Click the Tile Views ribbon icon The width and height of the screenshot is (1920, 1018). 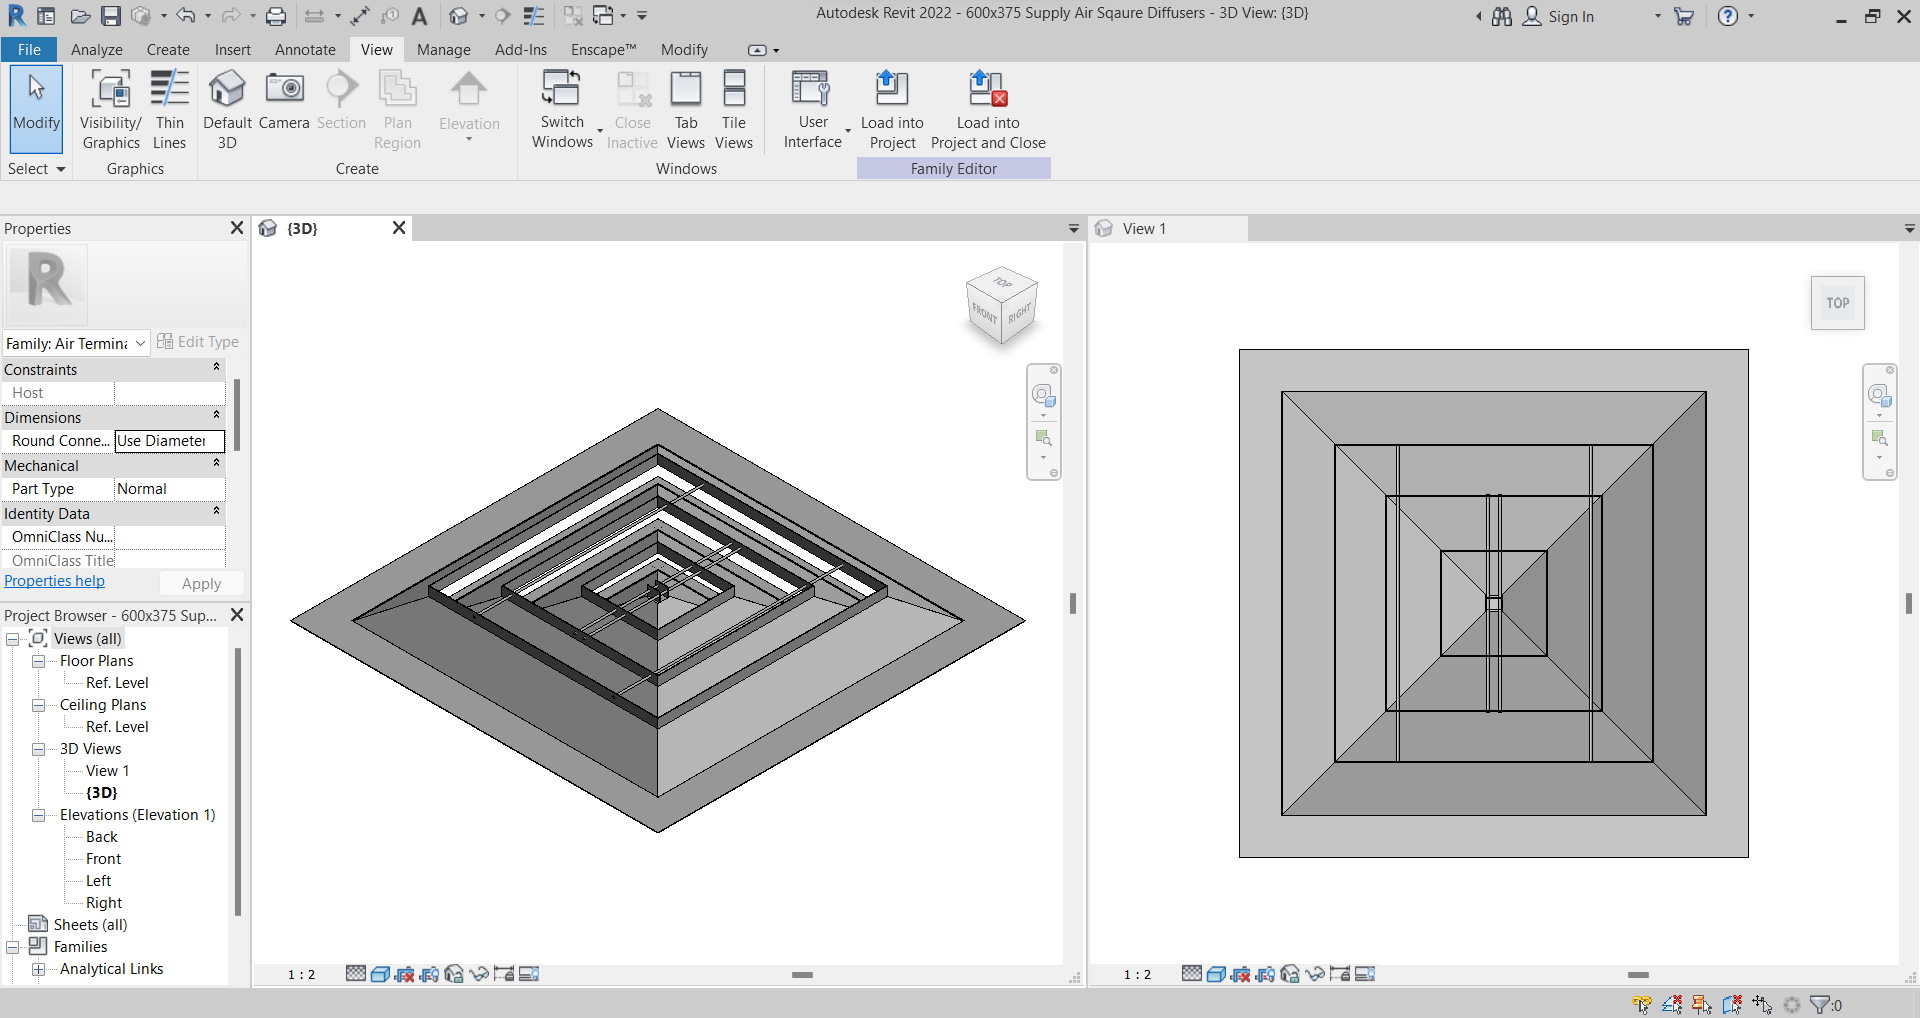734,110
